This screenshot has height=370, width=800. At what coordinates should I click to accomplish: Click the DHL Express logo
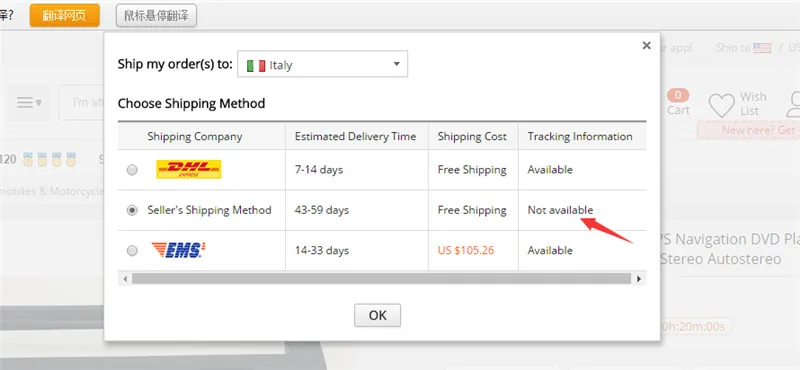click(x=189, y=169)
